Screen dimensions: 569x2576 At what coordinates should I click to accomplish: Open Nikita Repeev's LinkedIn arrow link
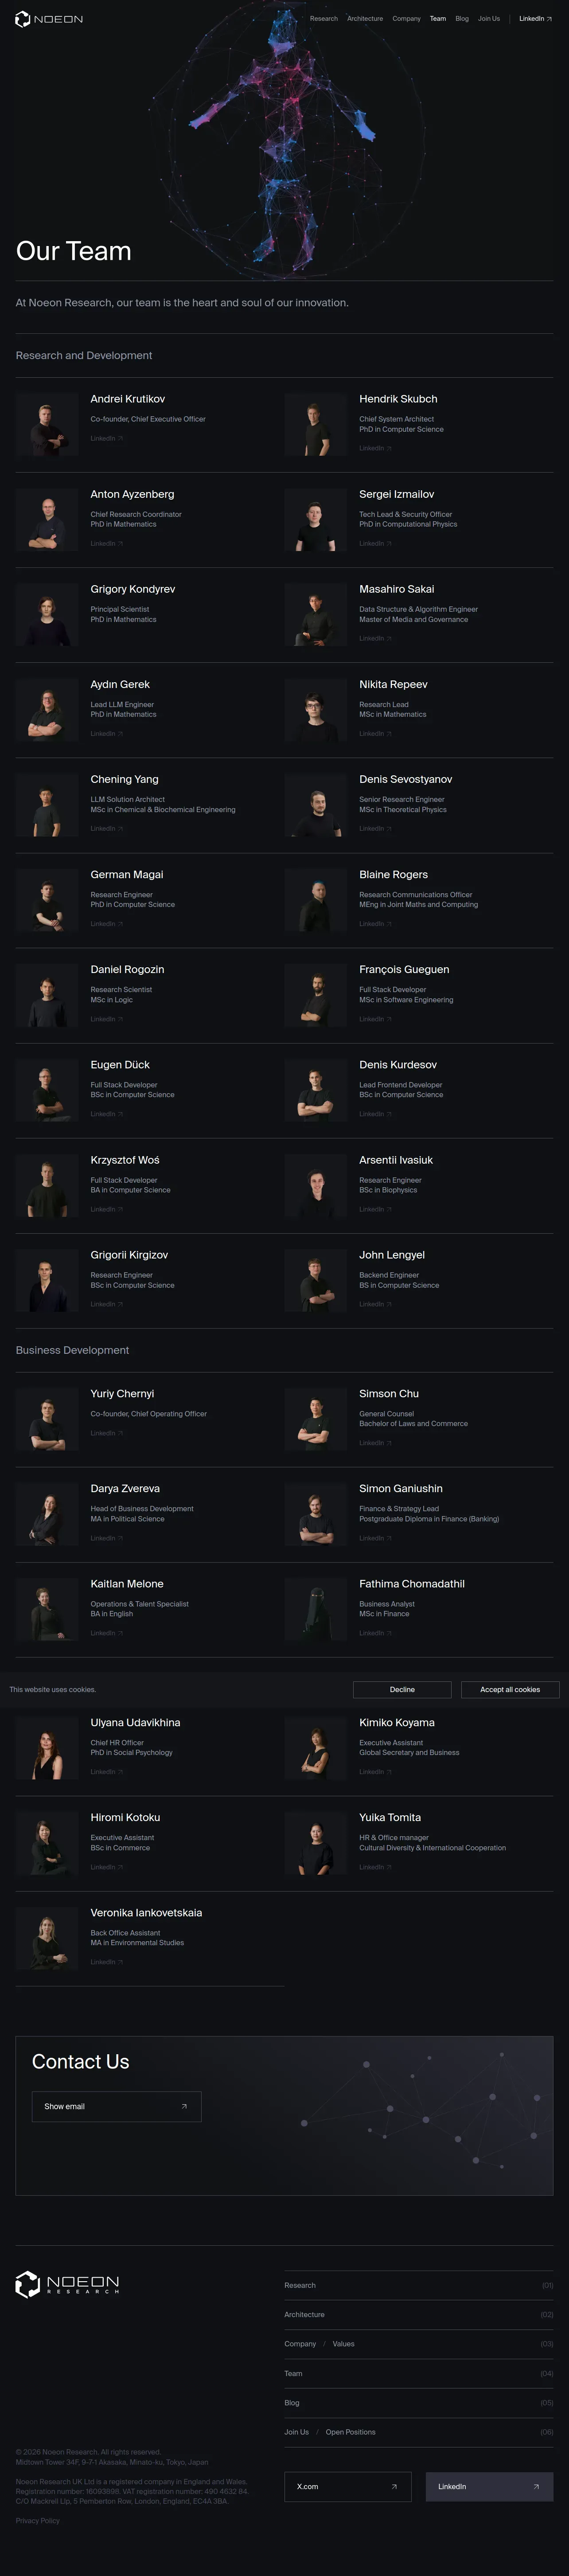[x=376, y=734]
